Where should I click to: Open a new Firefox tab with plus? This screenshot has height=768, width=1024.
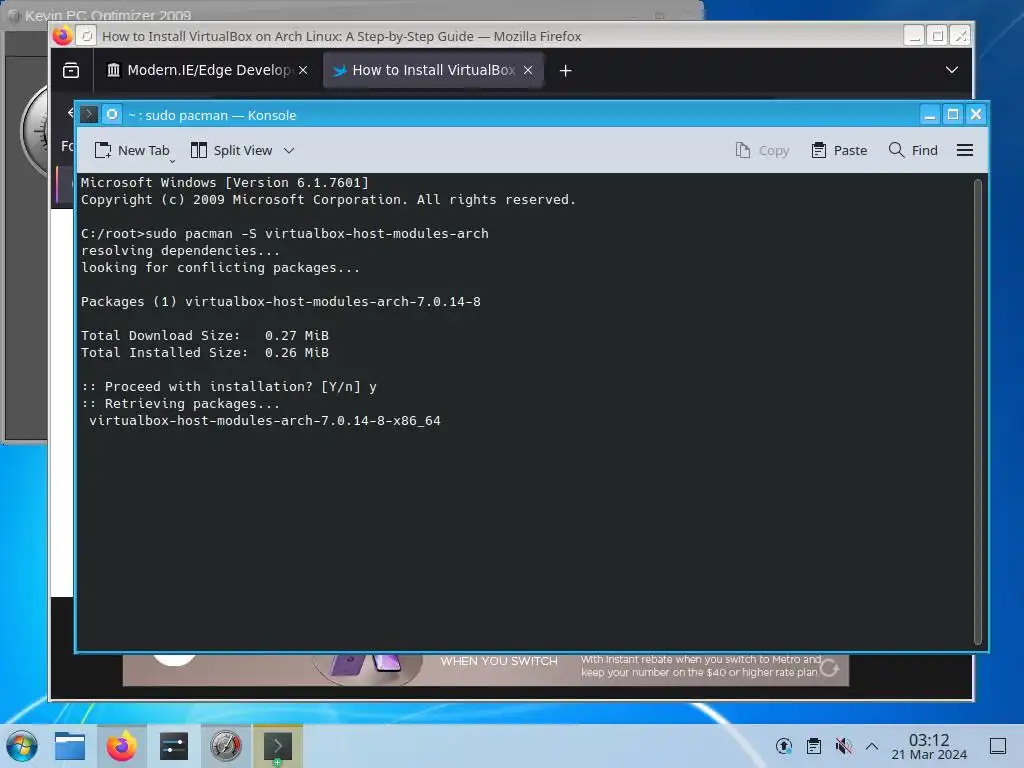click(566, 71)
